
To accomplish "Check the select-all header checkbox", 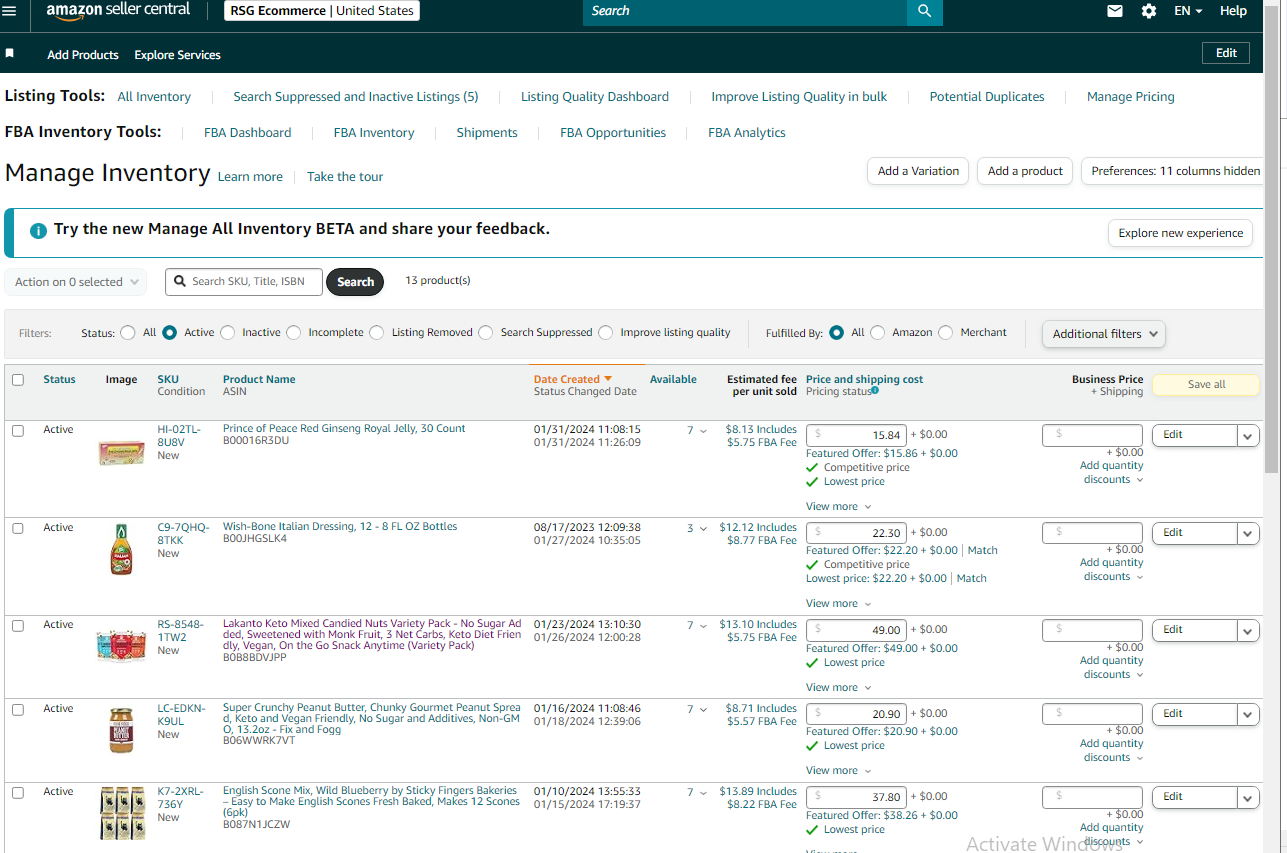I will coord(18,380).
